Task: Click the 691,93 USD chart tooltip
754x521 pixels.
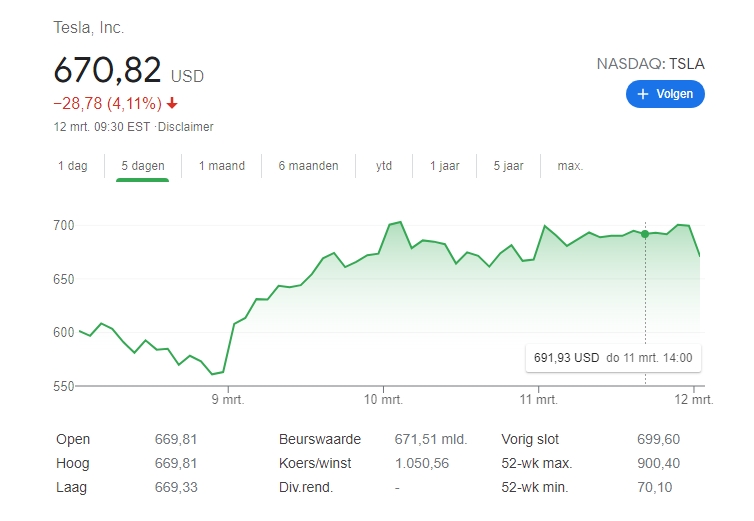Action: click(x=612, y=358)
